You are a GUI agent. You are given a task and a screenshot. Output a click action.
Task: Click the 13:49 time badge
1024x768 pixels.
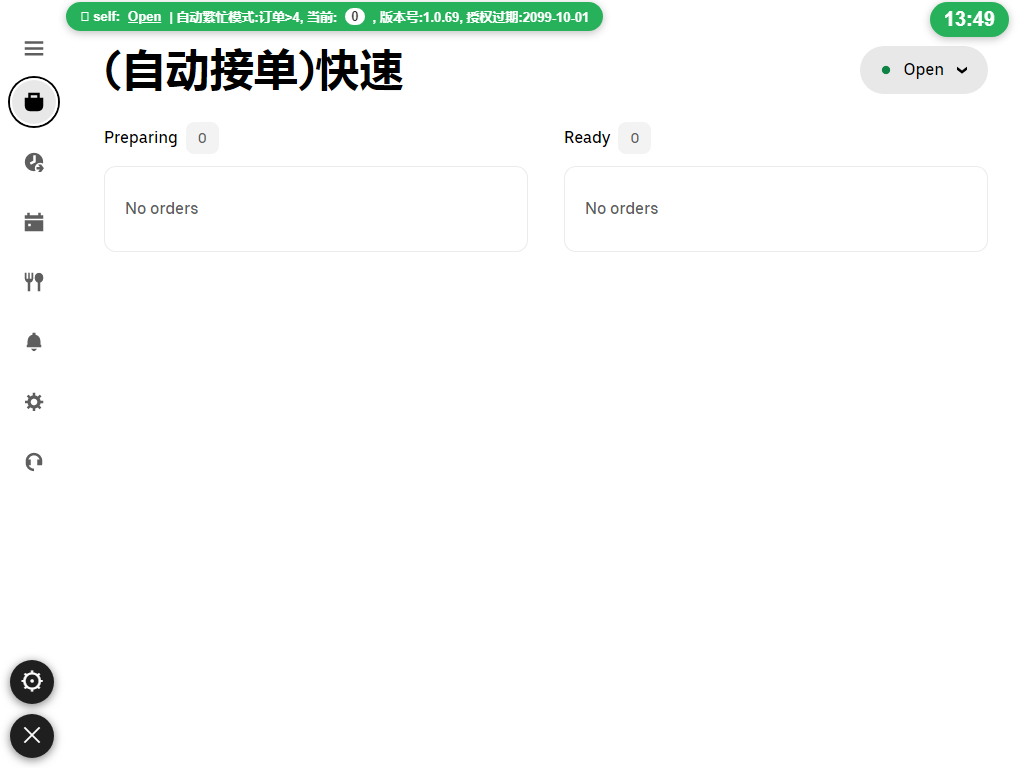point(969,19)
